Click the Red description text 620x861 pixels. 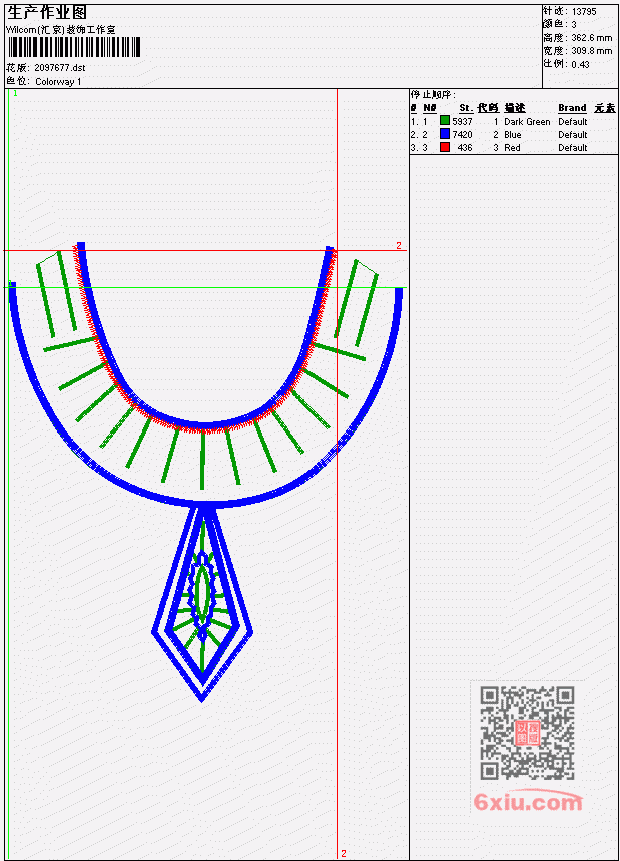pos(512,148)
